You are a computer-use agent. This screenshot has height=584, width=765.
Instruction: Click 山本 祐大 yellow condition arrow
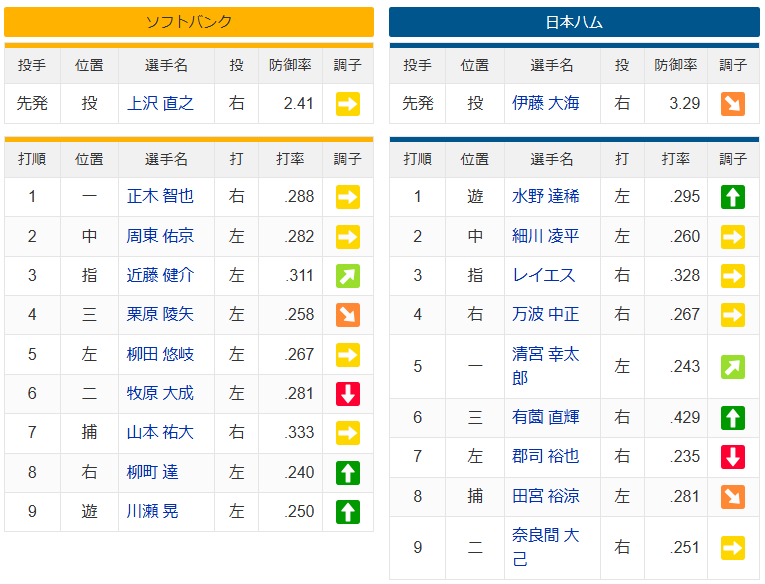pyautogui.click(x=348, y=433)
